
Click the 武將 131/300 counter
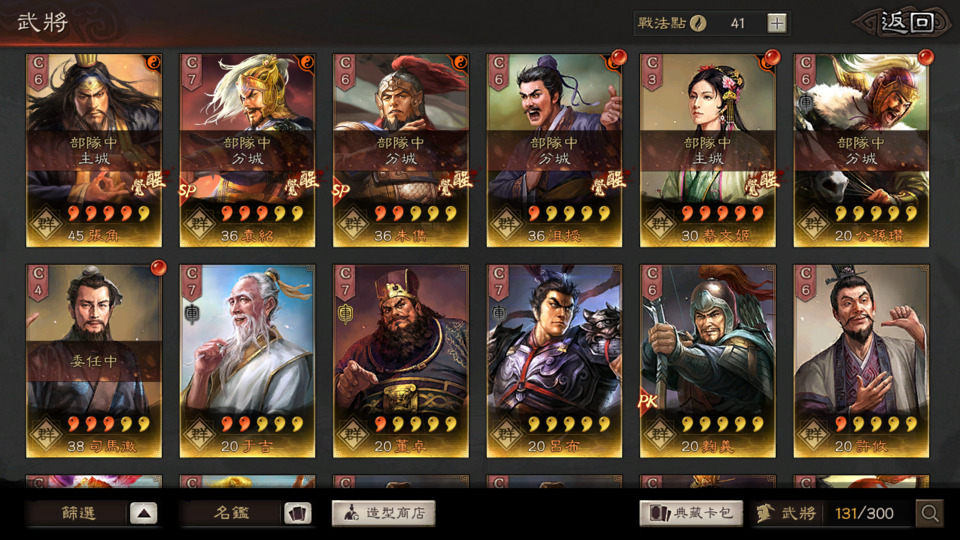833,513
